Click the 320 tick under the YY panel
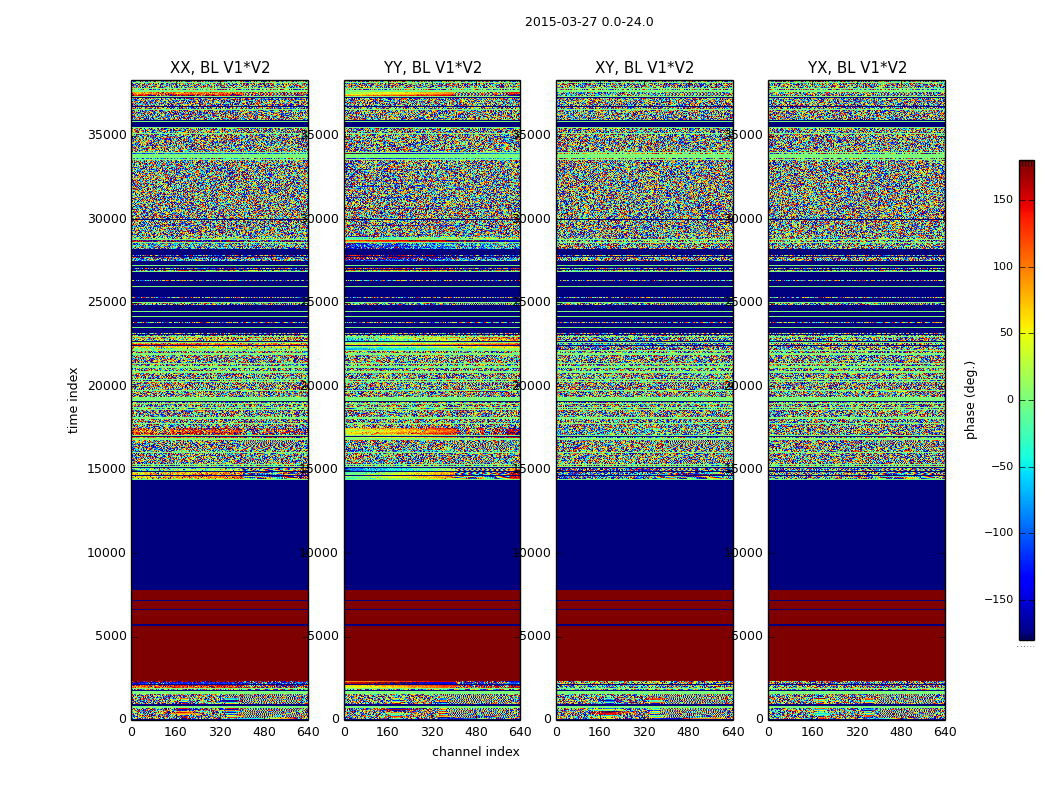The image size is (1050, 800). pyautogui.click(x=433, y=732)
